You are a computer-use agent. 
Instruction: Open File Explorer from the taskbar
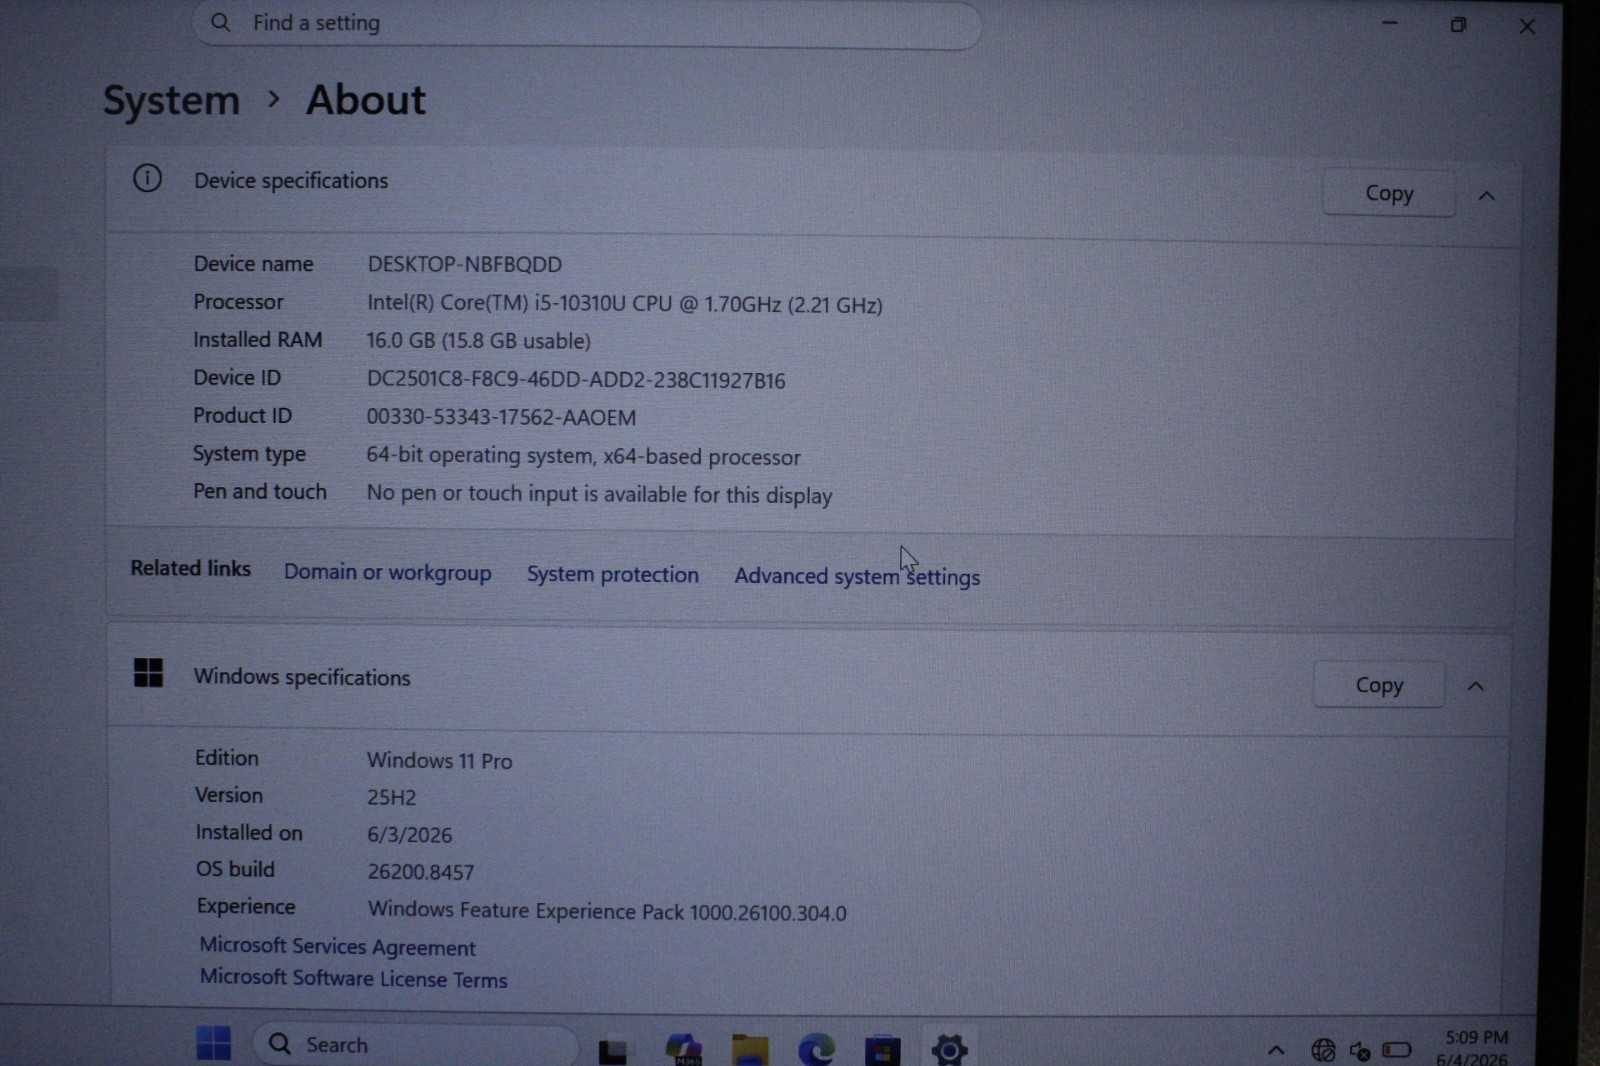pos(750,1050)
